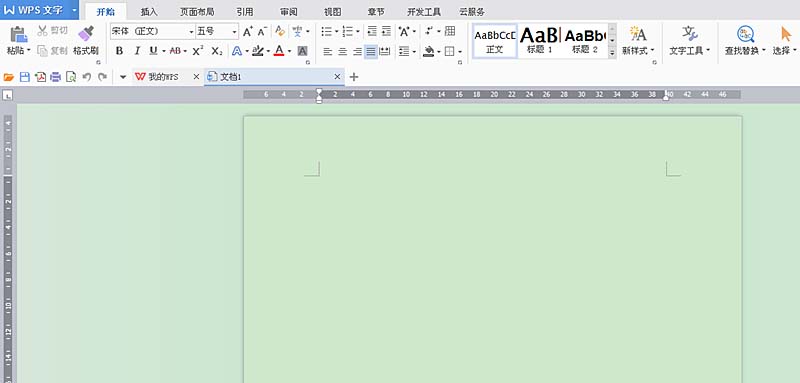Open the table grid icon in paragraph group
Image resolution: width=800 pixels, height=383 pixels.
450,32
